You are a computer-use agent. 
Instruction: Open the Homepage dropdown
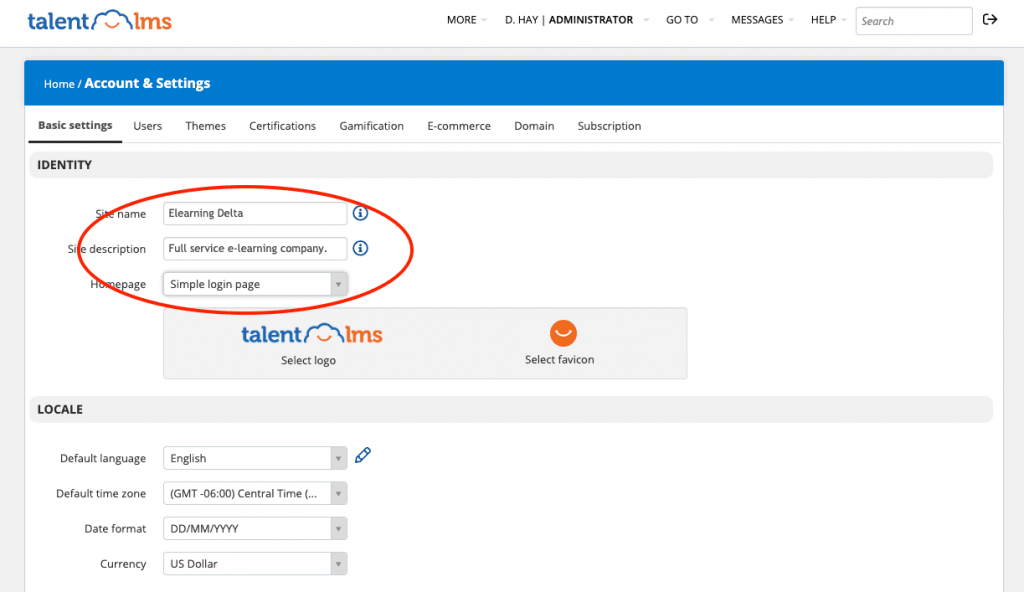click(x=337, y=283)
